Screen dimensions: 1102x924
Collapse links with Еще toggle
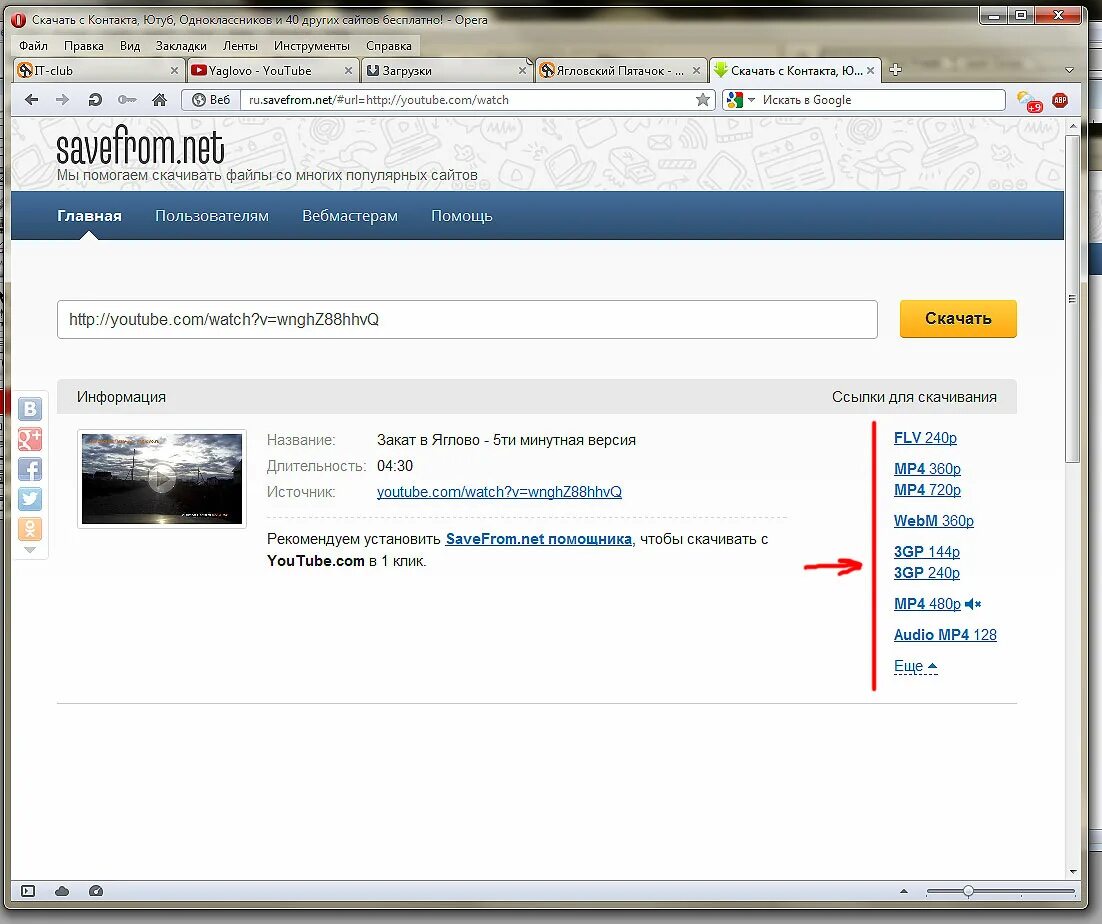(915, 665)
